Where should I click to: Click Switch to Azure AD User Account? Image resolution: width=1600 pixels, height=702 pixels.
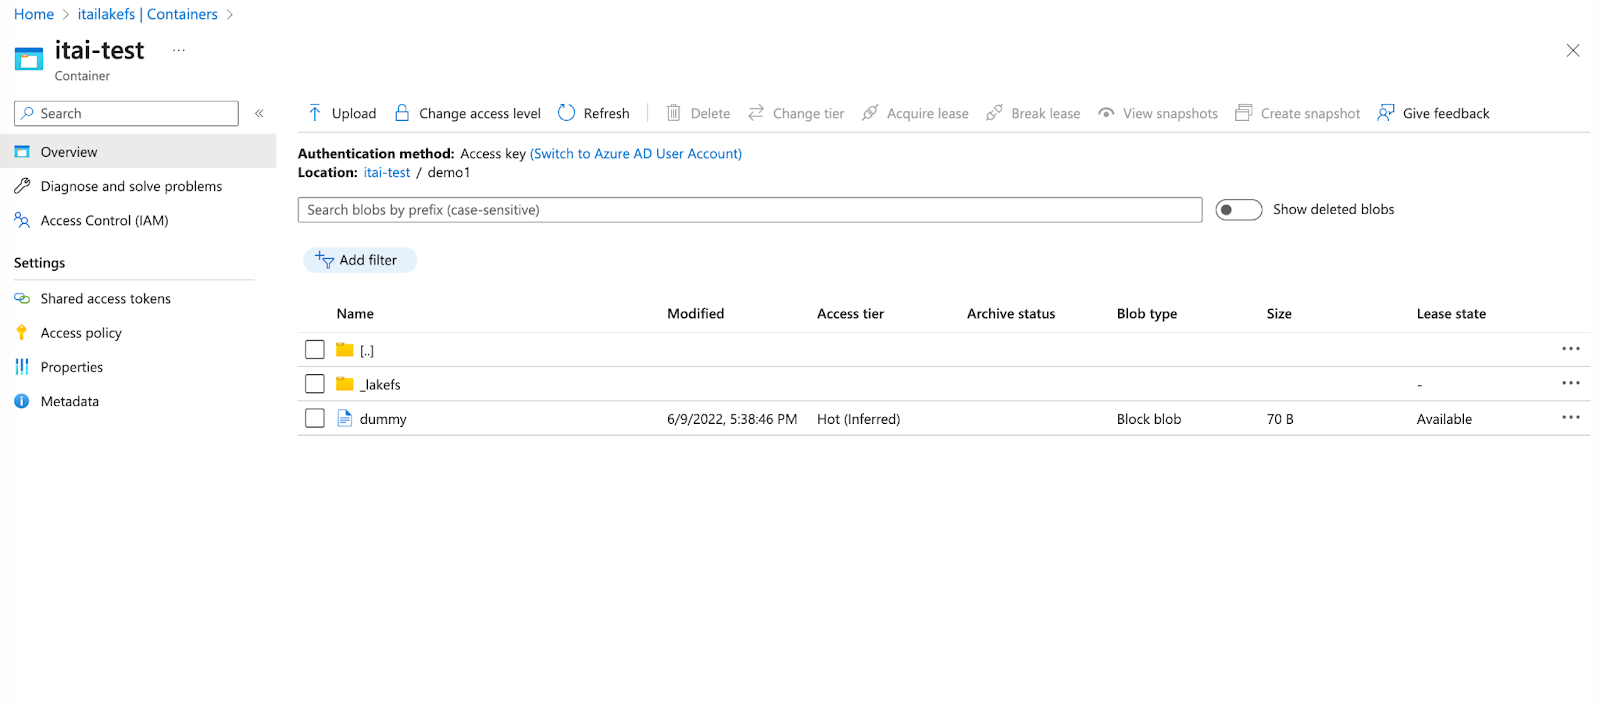point(636,154)
